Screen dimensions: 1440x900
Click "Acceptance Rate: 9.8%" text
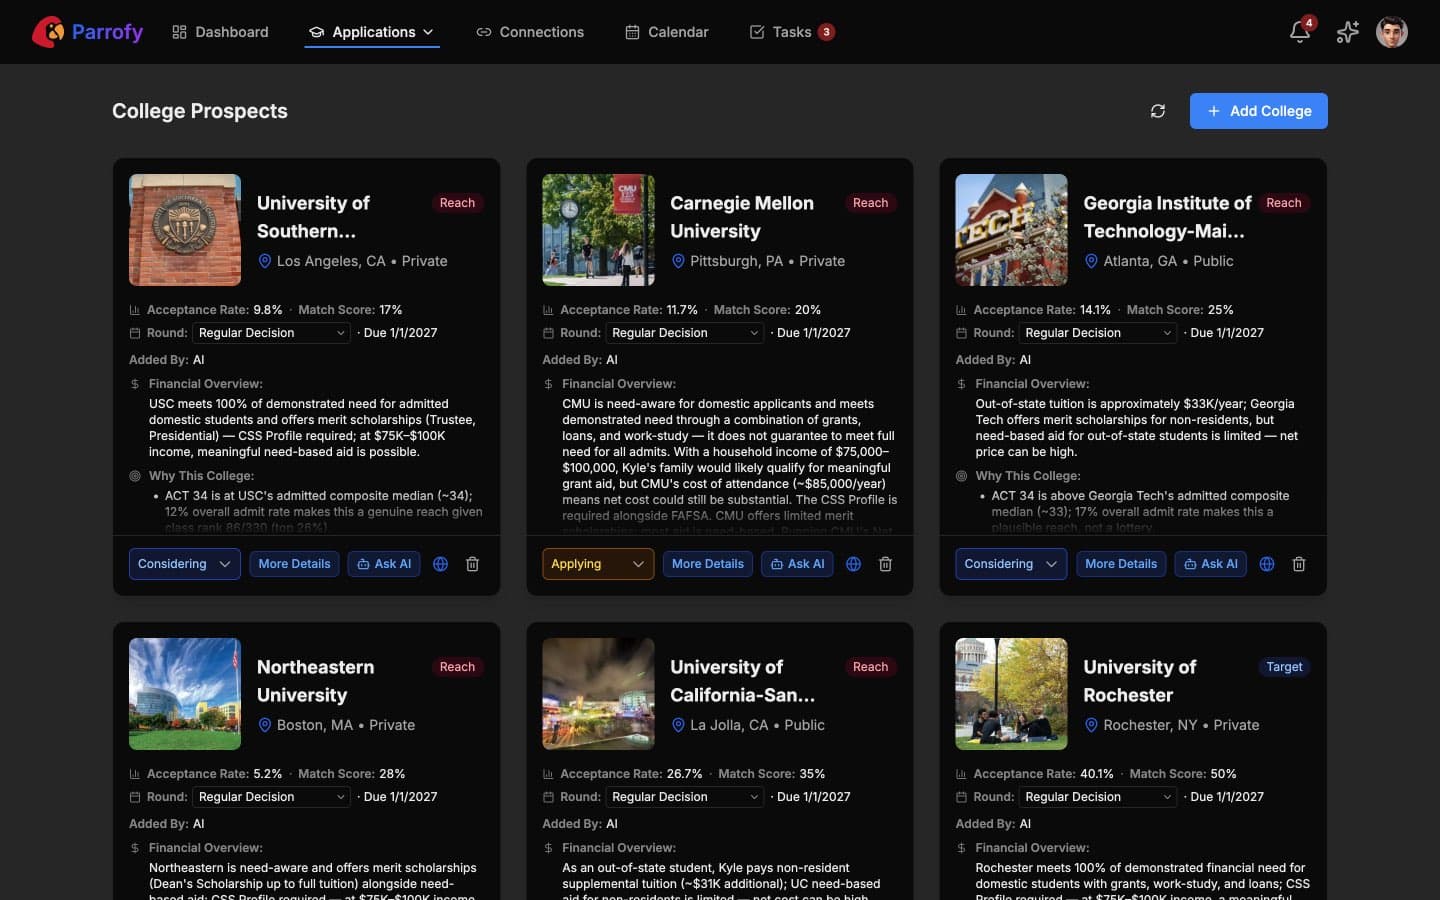pos(215,310)
